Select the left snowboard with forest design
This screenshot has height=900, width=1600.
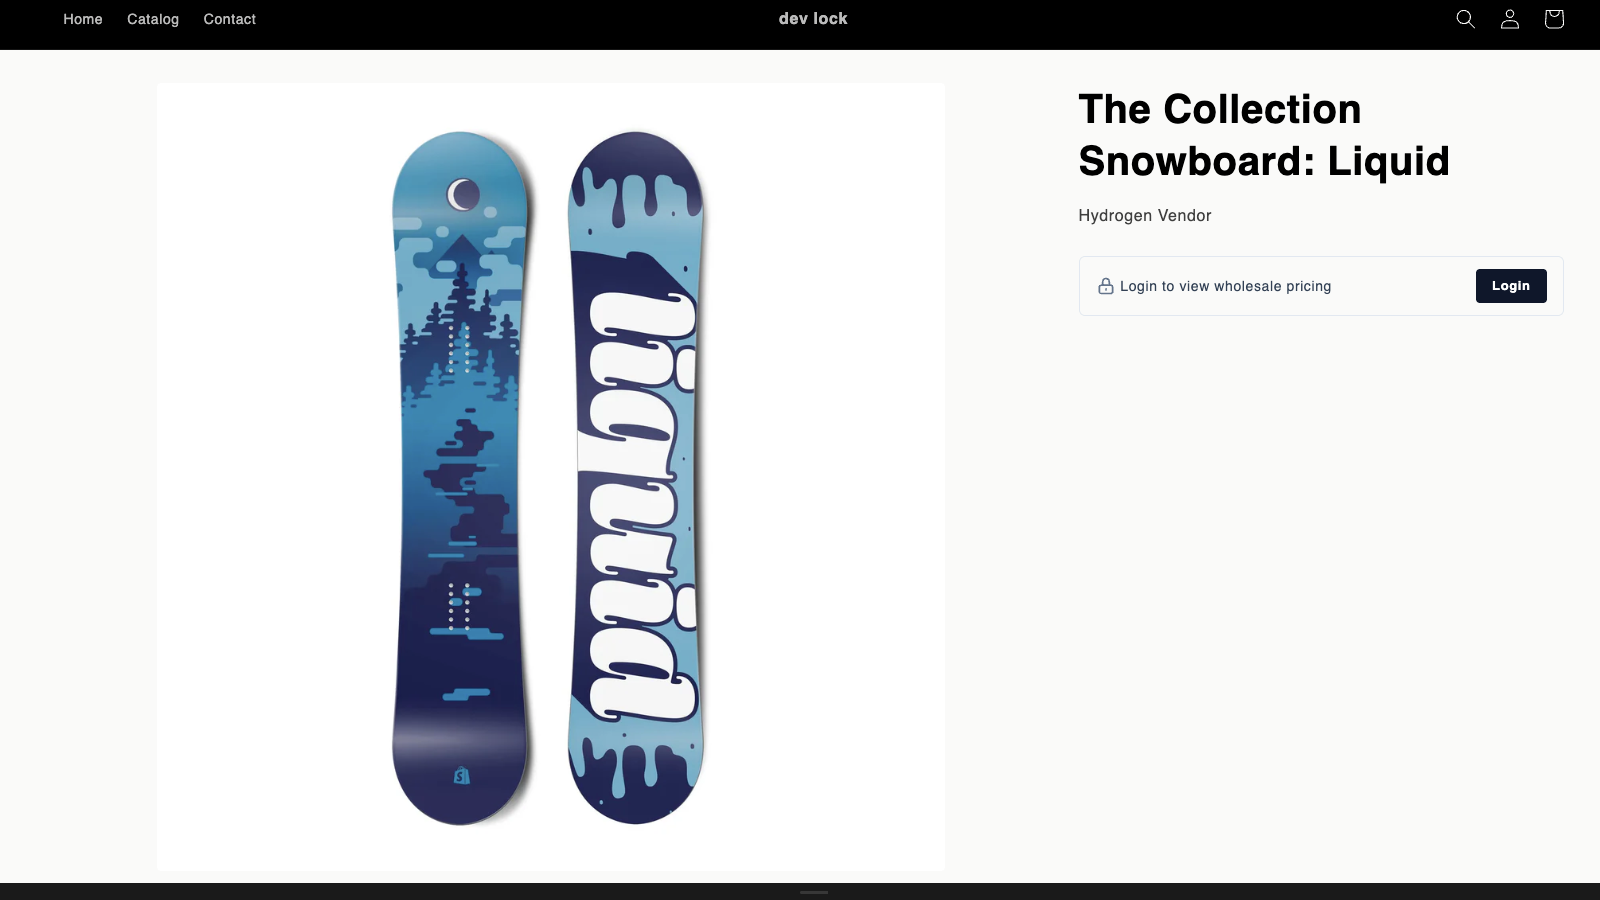(x=460, y=478)
